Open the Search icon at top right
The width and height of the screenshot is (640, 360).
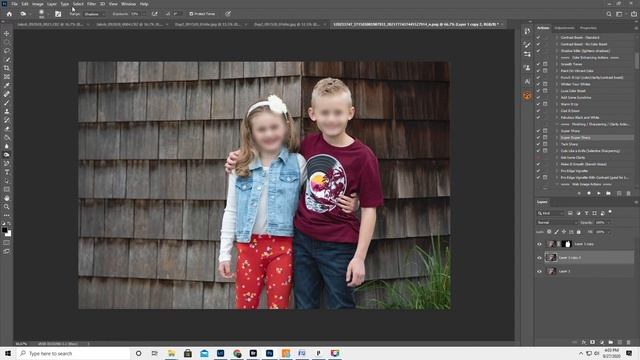click(x=609, y=14)
